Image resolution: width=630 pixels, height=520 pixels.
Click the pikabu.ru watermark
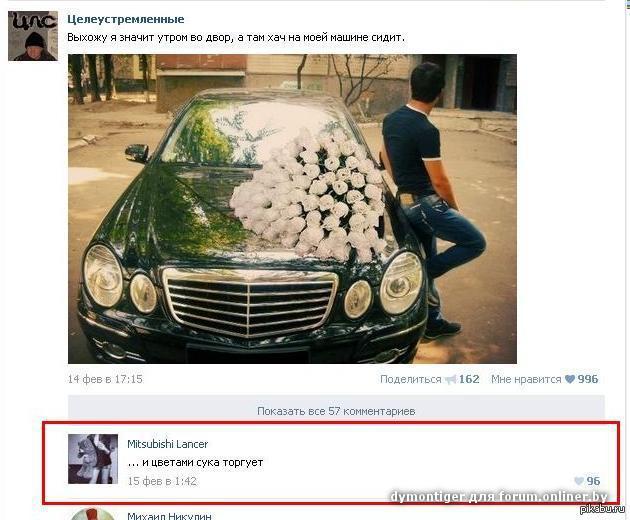click(602, 509)
